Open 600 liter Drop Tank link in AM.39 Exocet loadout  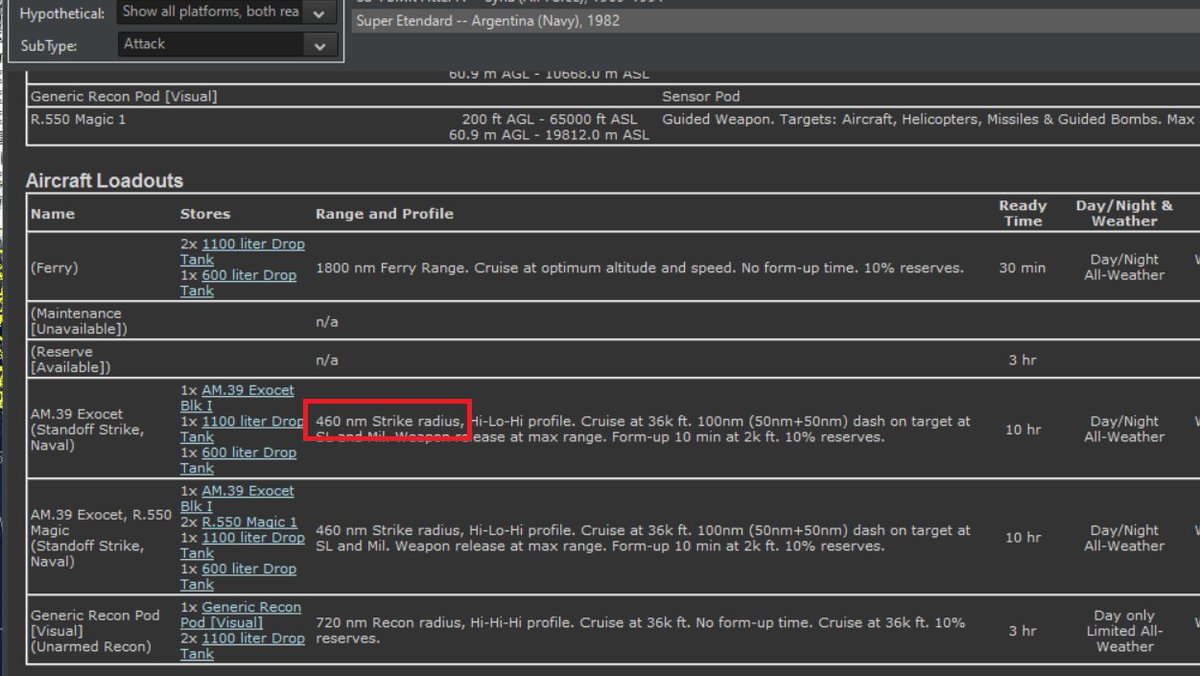pos(238,460)
